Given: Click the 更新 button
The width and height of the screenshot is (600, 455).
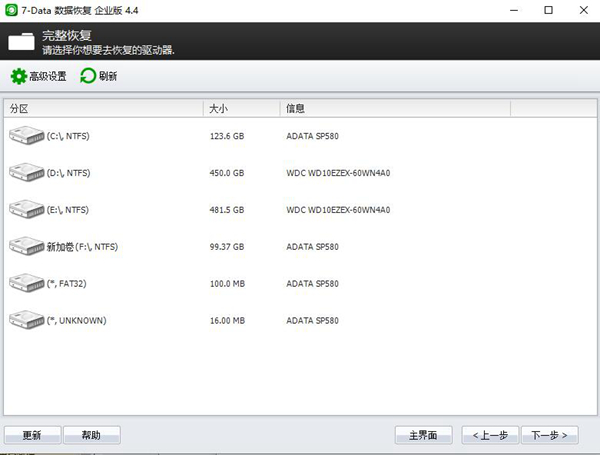Looking at the screenshot, I should click(x=33, y=435).
